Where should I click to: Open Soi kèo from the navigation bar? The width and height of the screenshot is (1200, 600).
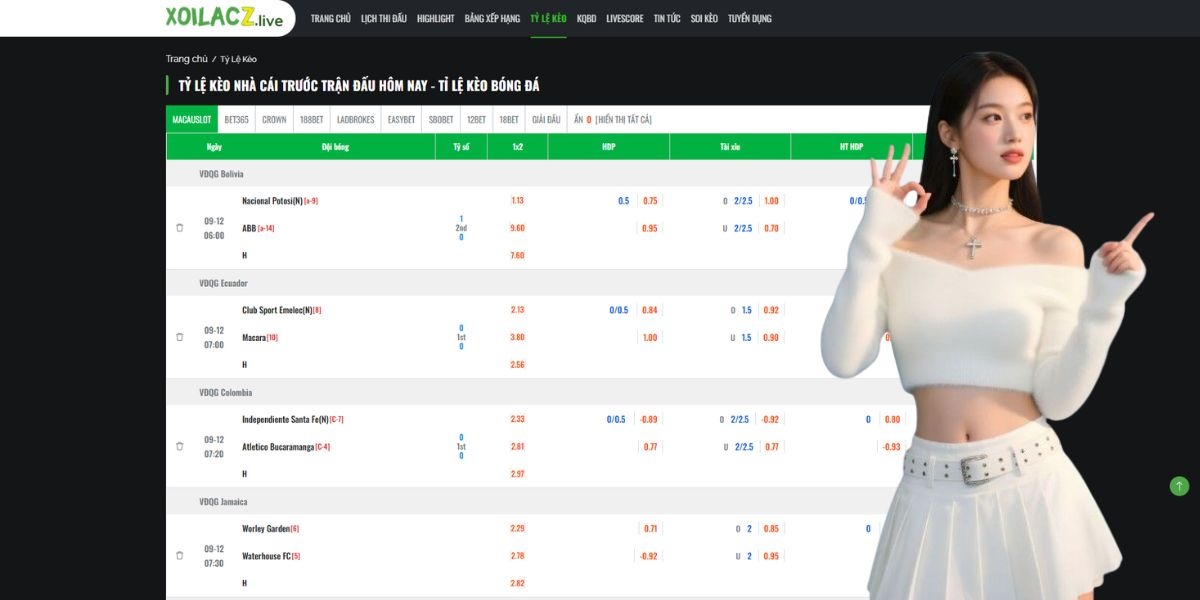[x=704, y=18]
